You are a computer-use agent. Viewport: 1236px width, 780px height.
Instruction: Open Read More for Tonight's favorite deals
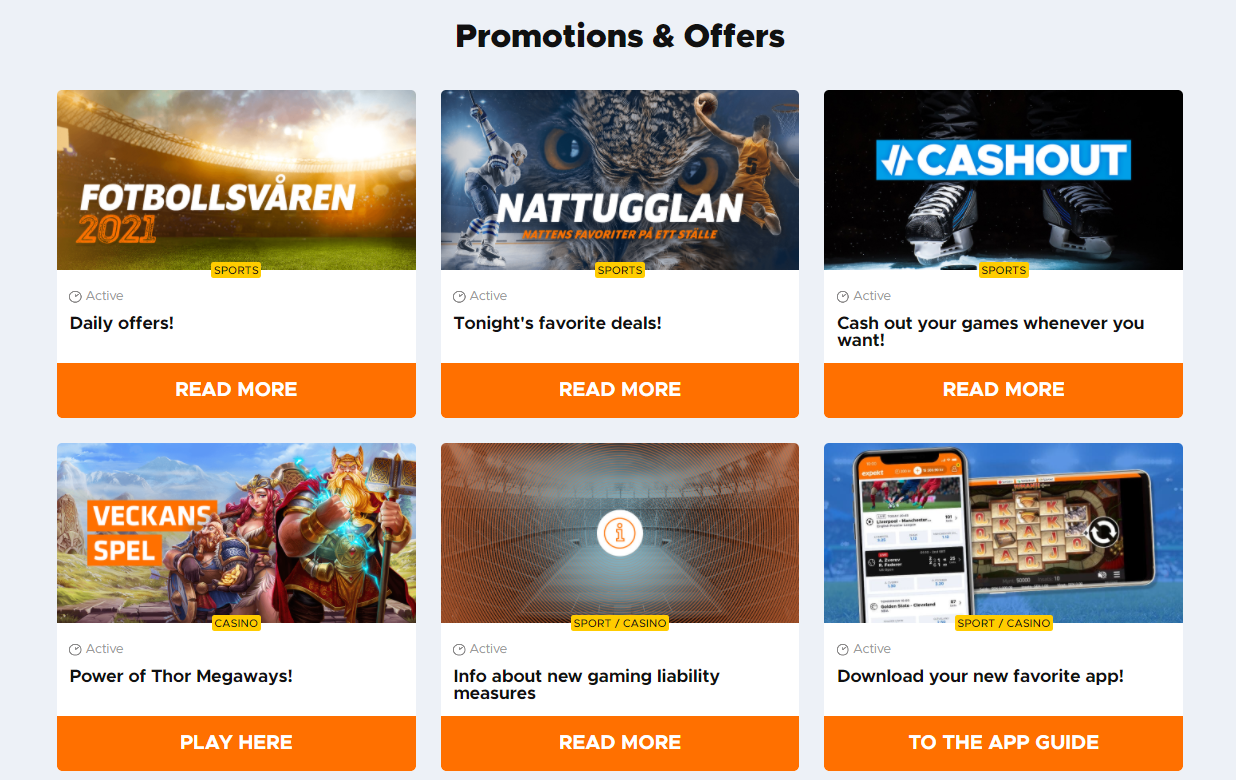click(620, 390)
